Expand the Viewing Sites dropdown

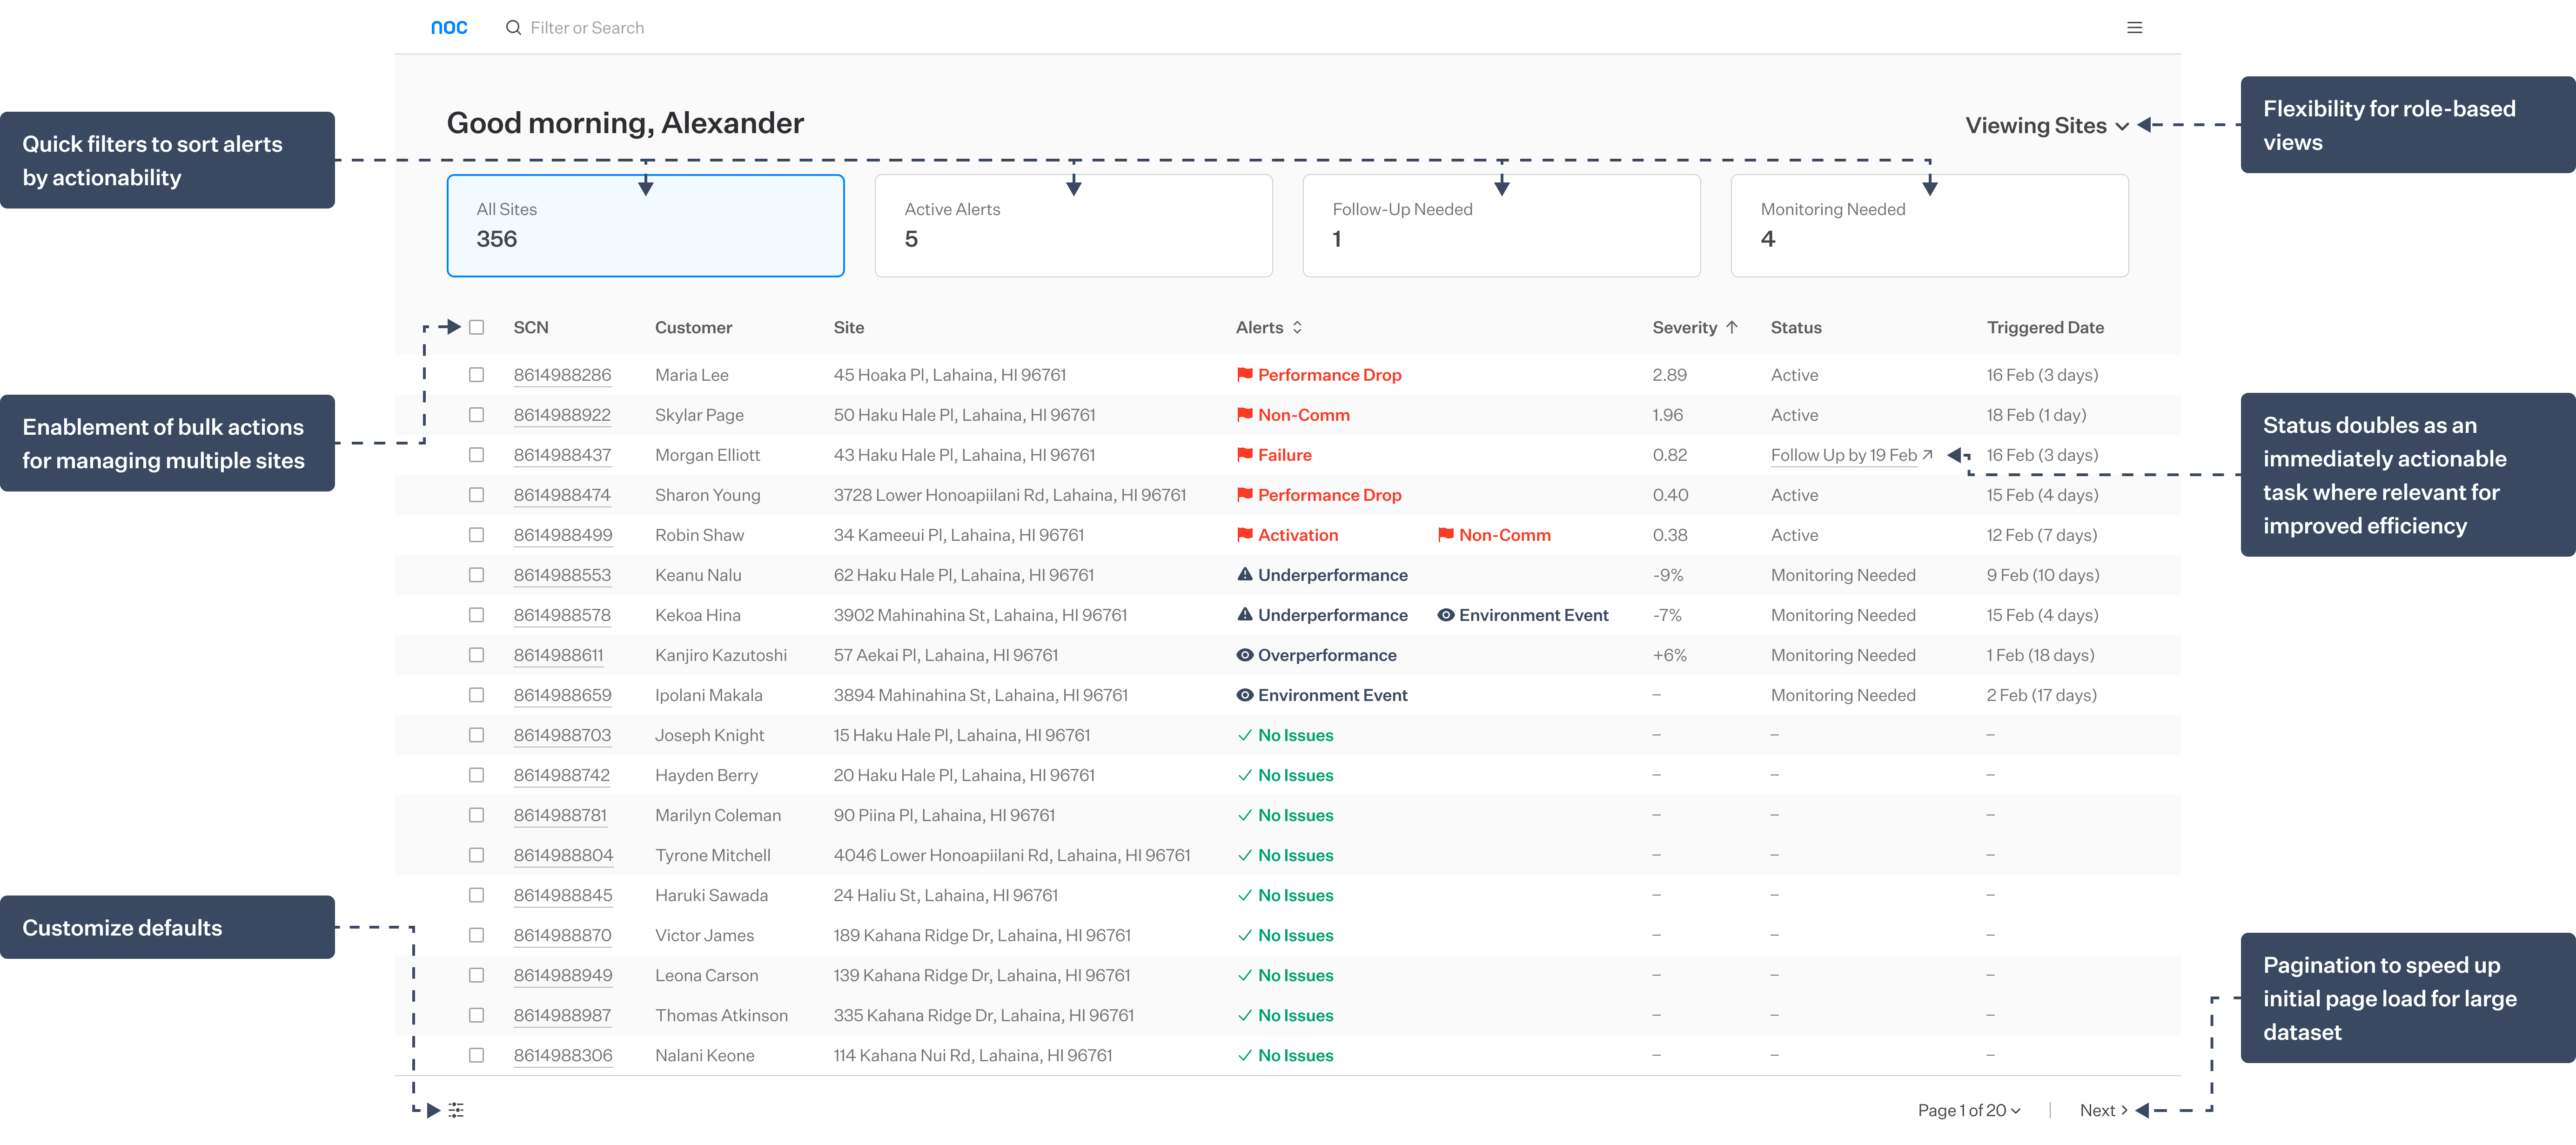2047,125
